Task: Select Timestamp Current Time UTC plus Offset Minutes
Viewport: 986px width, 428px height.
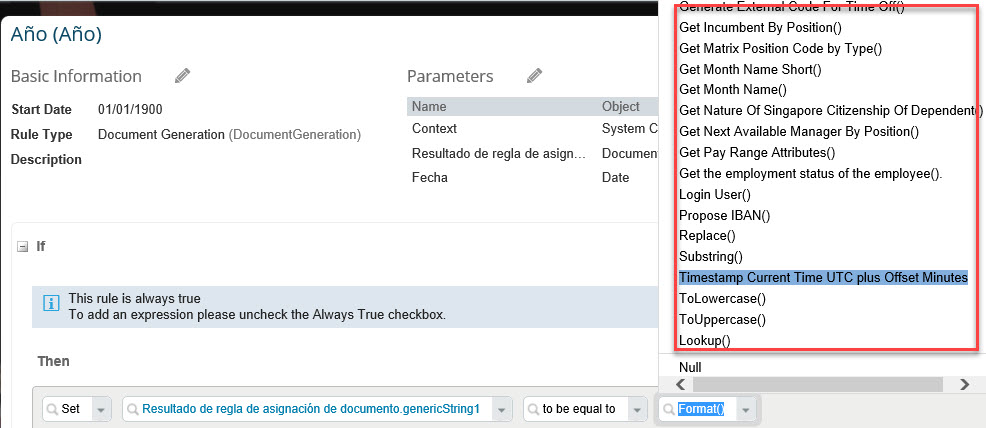Action: (823, 277)
